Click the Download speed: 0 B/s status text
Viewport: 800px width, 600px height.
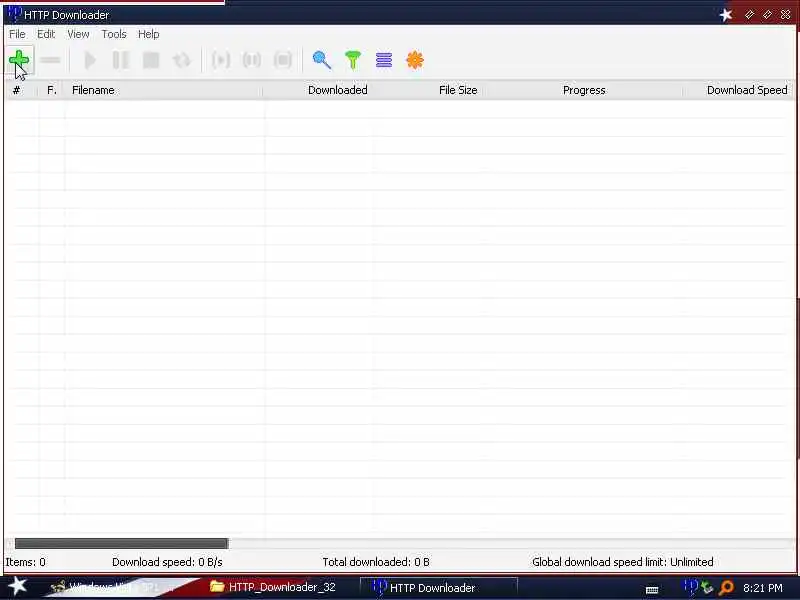[x=167, y=562]
